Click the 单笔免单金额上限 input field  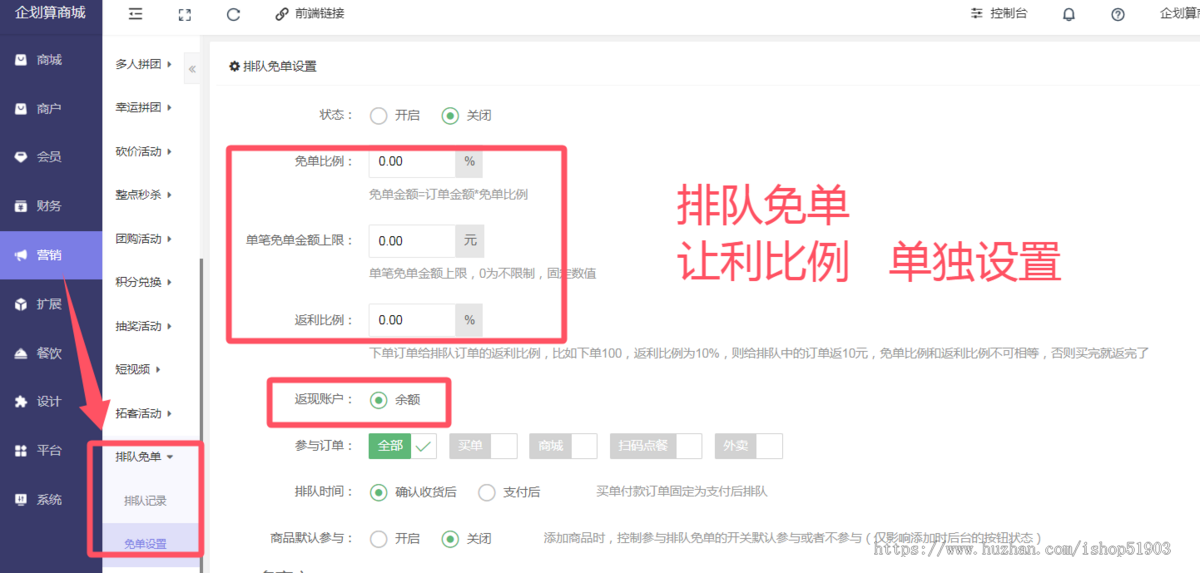click(412, 241)
